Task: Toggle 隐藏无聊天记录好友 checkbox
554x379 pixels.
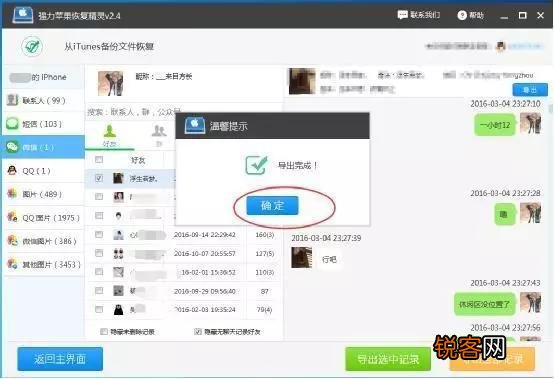Action: click(x=198, y=331)
